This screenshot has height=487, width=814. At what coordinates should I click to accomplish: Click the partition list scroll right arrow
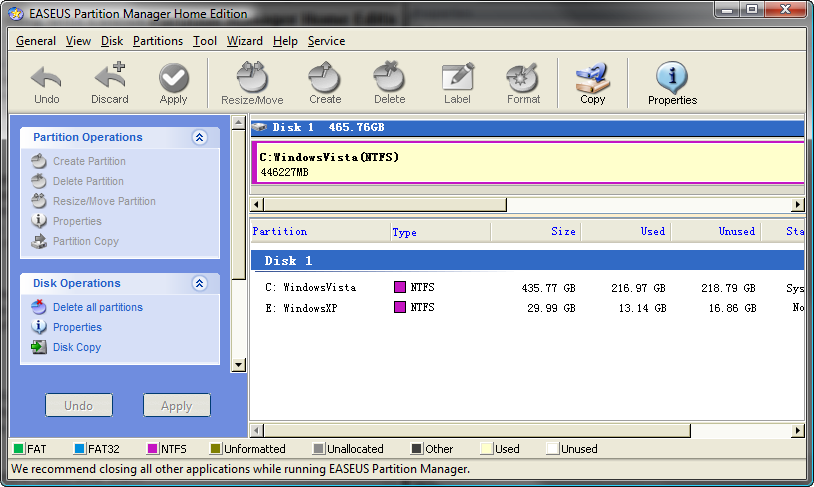[798, 430]
